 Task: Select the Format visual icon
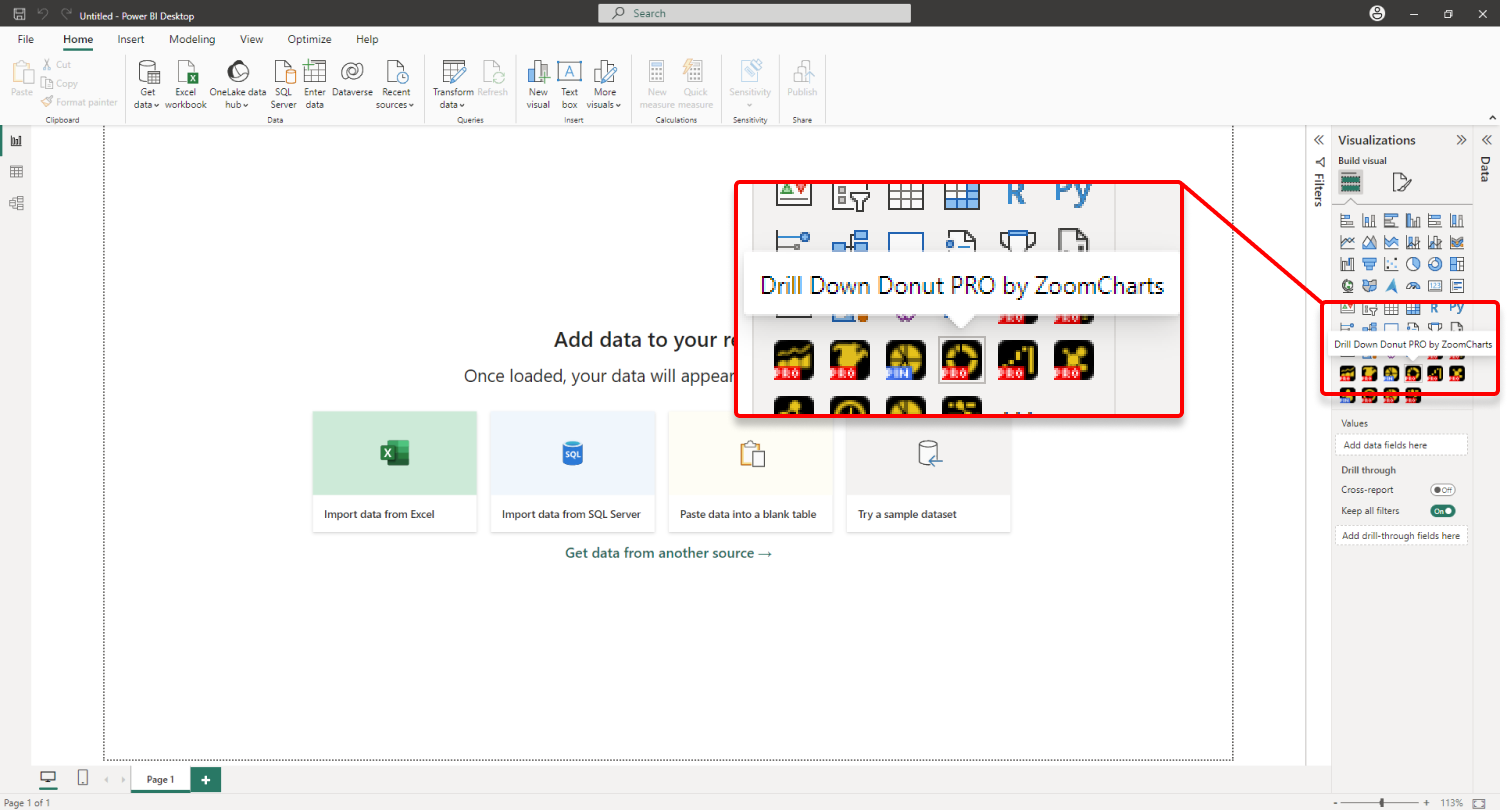click(x=1402, y=182)
